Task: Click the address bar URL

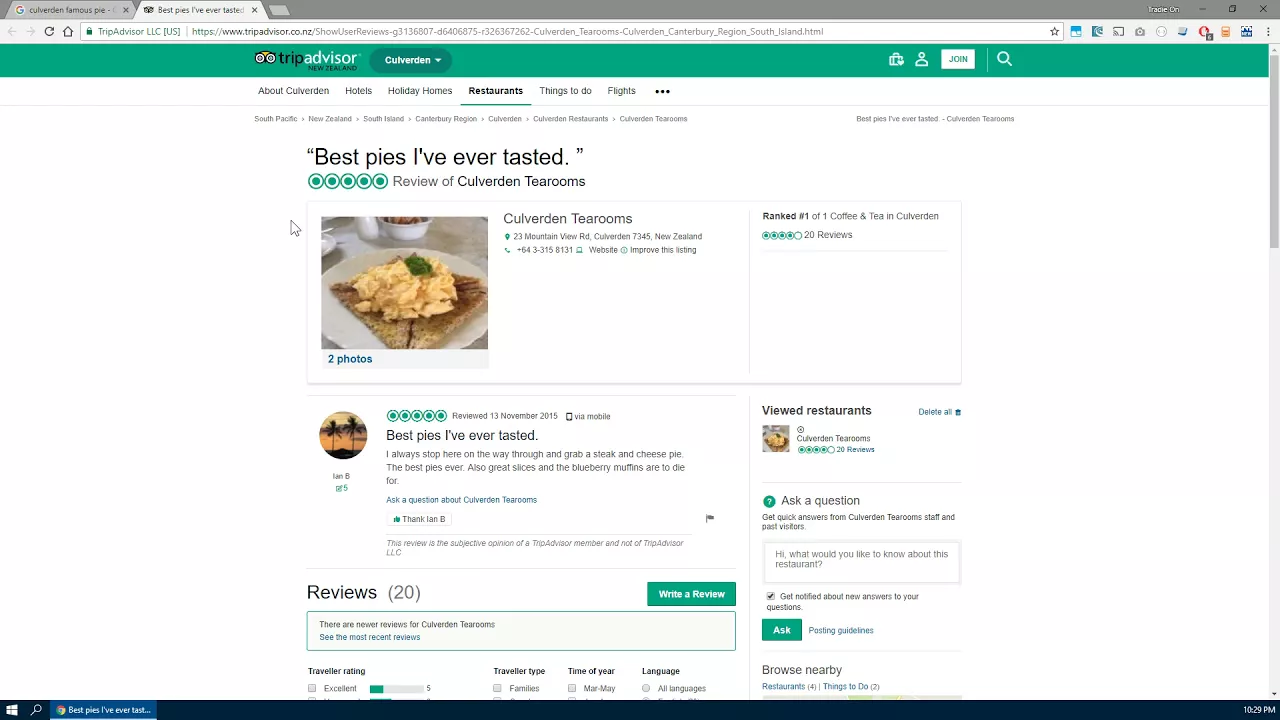Action: [507, 31]
